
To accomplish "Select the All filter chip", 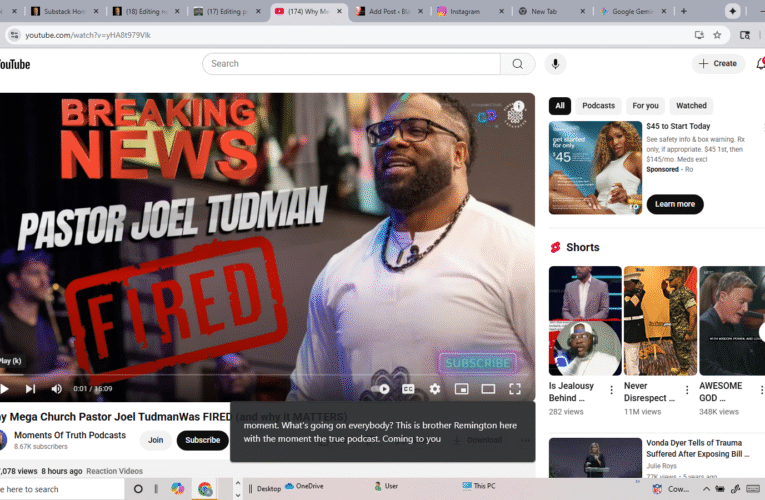I will (x=560, y=105).
